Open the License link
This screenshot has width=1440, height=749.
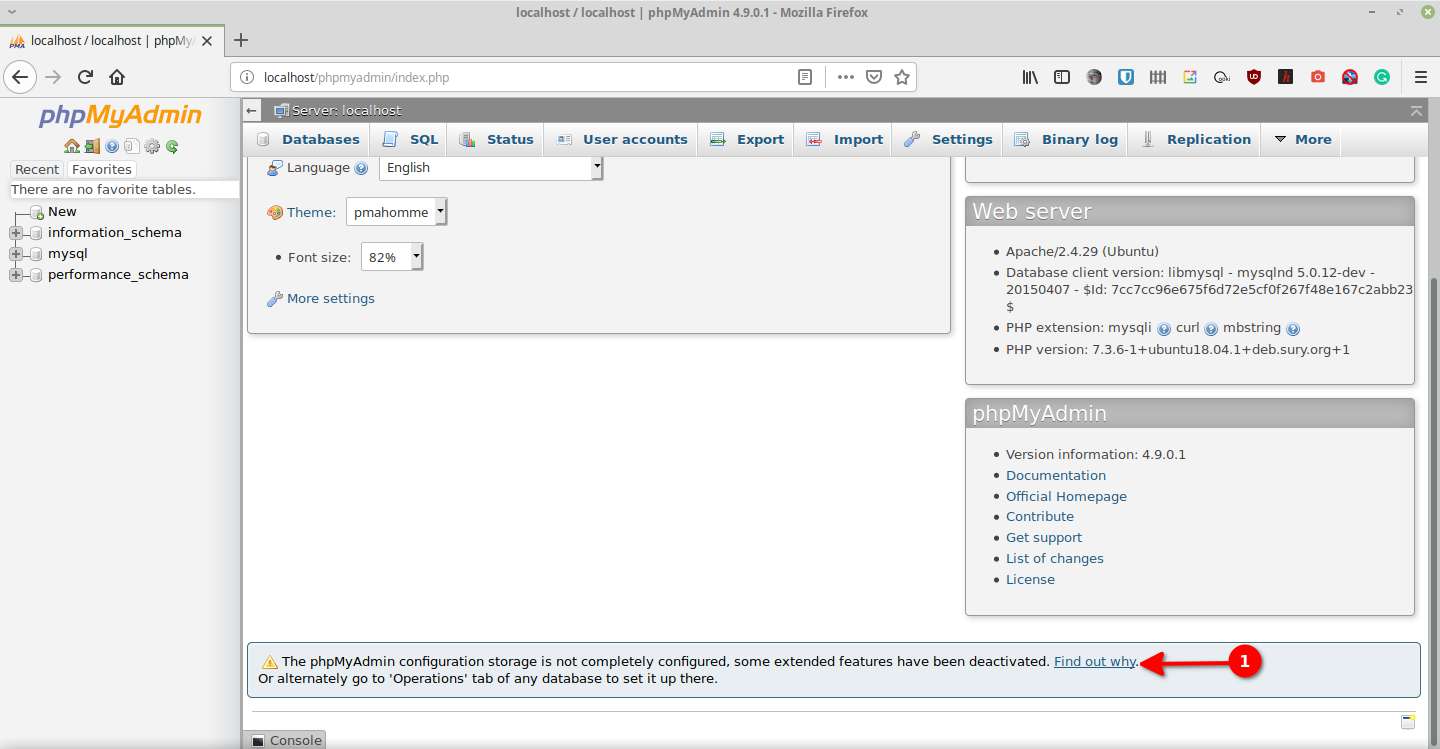pos(1030,580)
